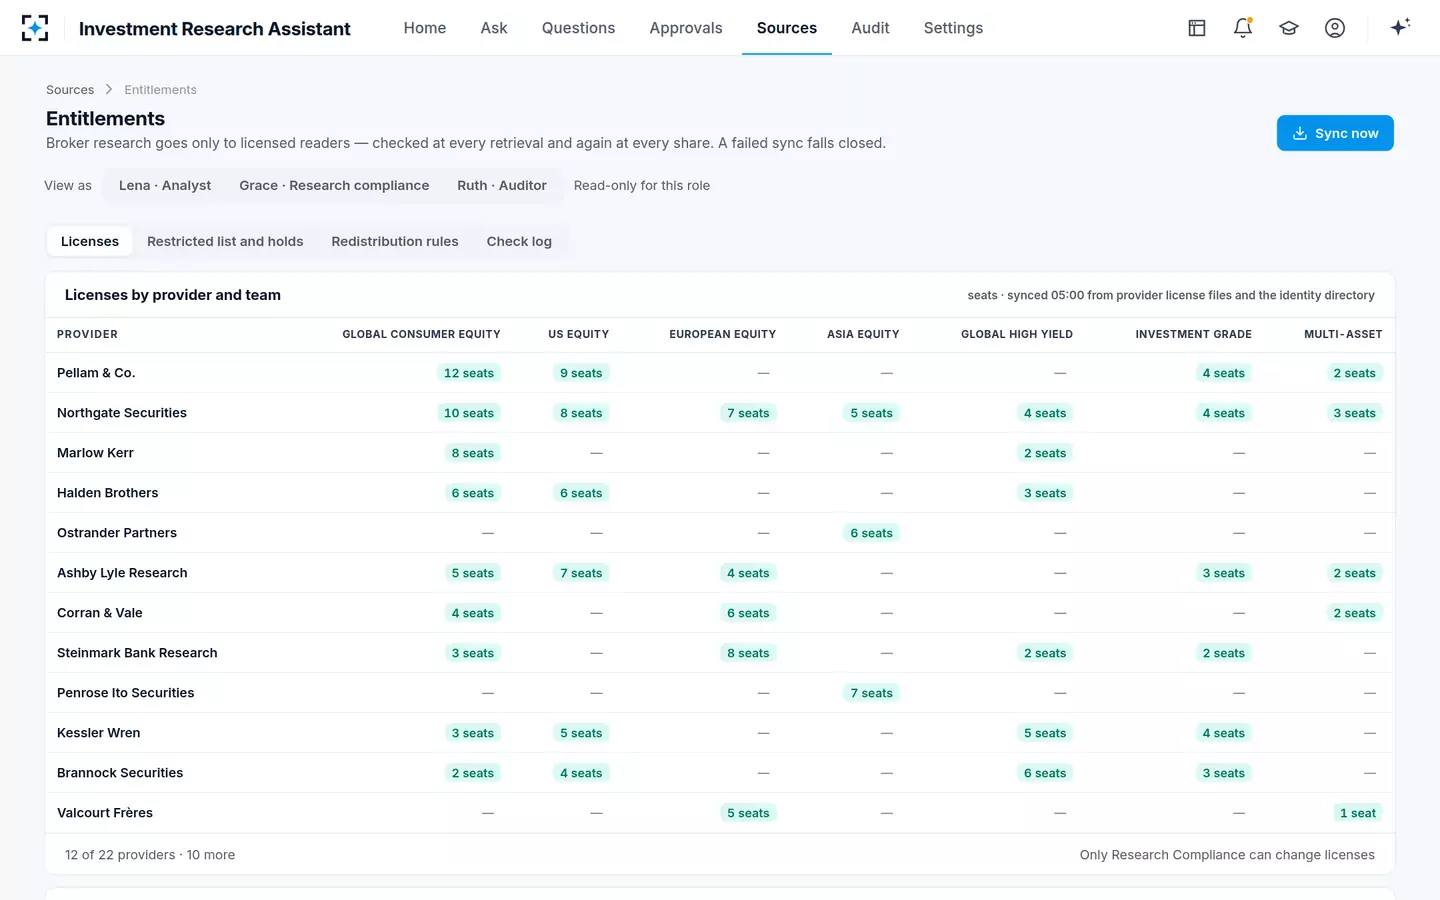This screenshot has width=1440, height=900.
Task: Open the Audit nav item
Action: 870,28
